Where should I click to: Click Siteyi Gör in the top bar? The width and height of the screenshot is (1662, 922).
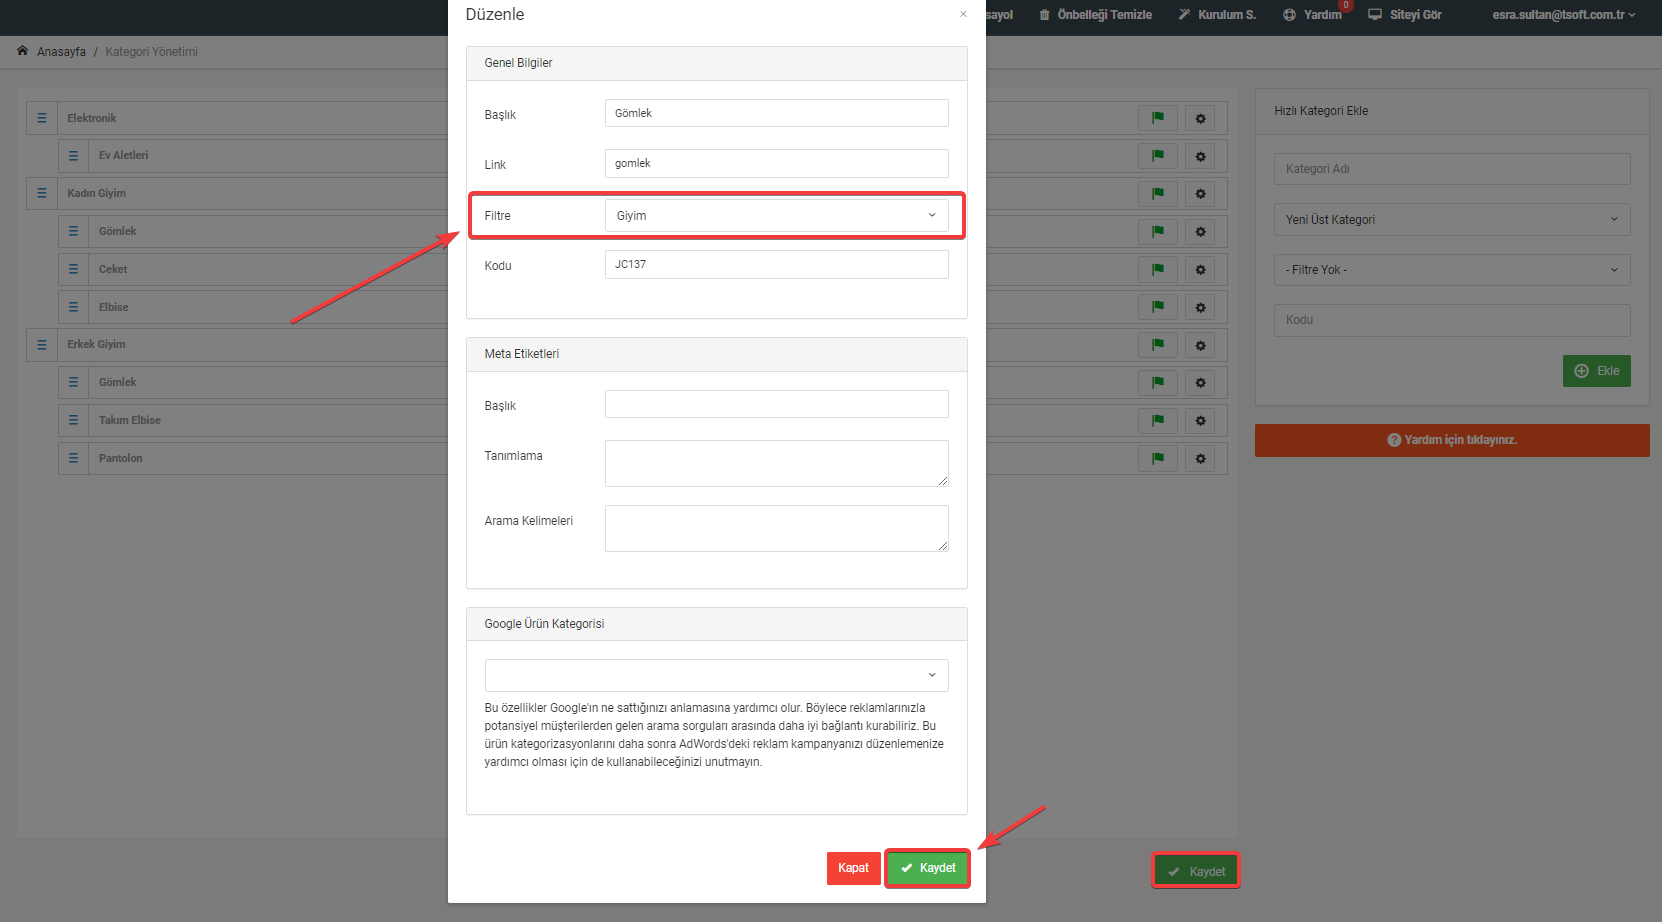coord(1405,15)
